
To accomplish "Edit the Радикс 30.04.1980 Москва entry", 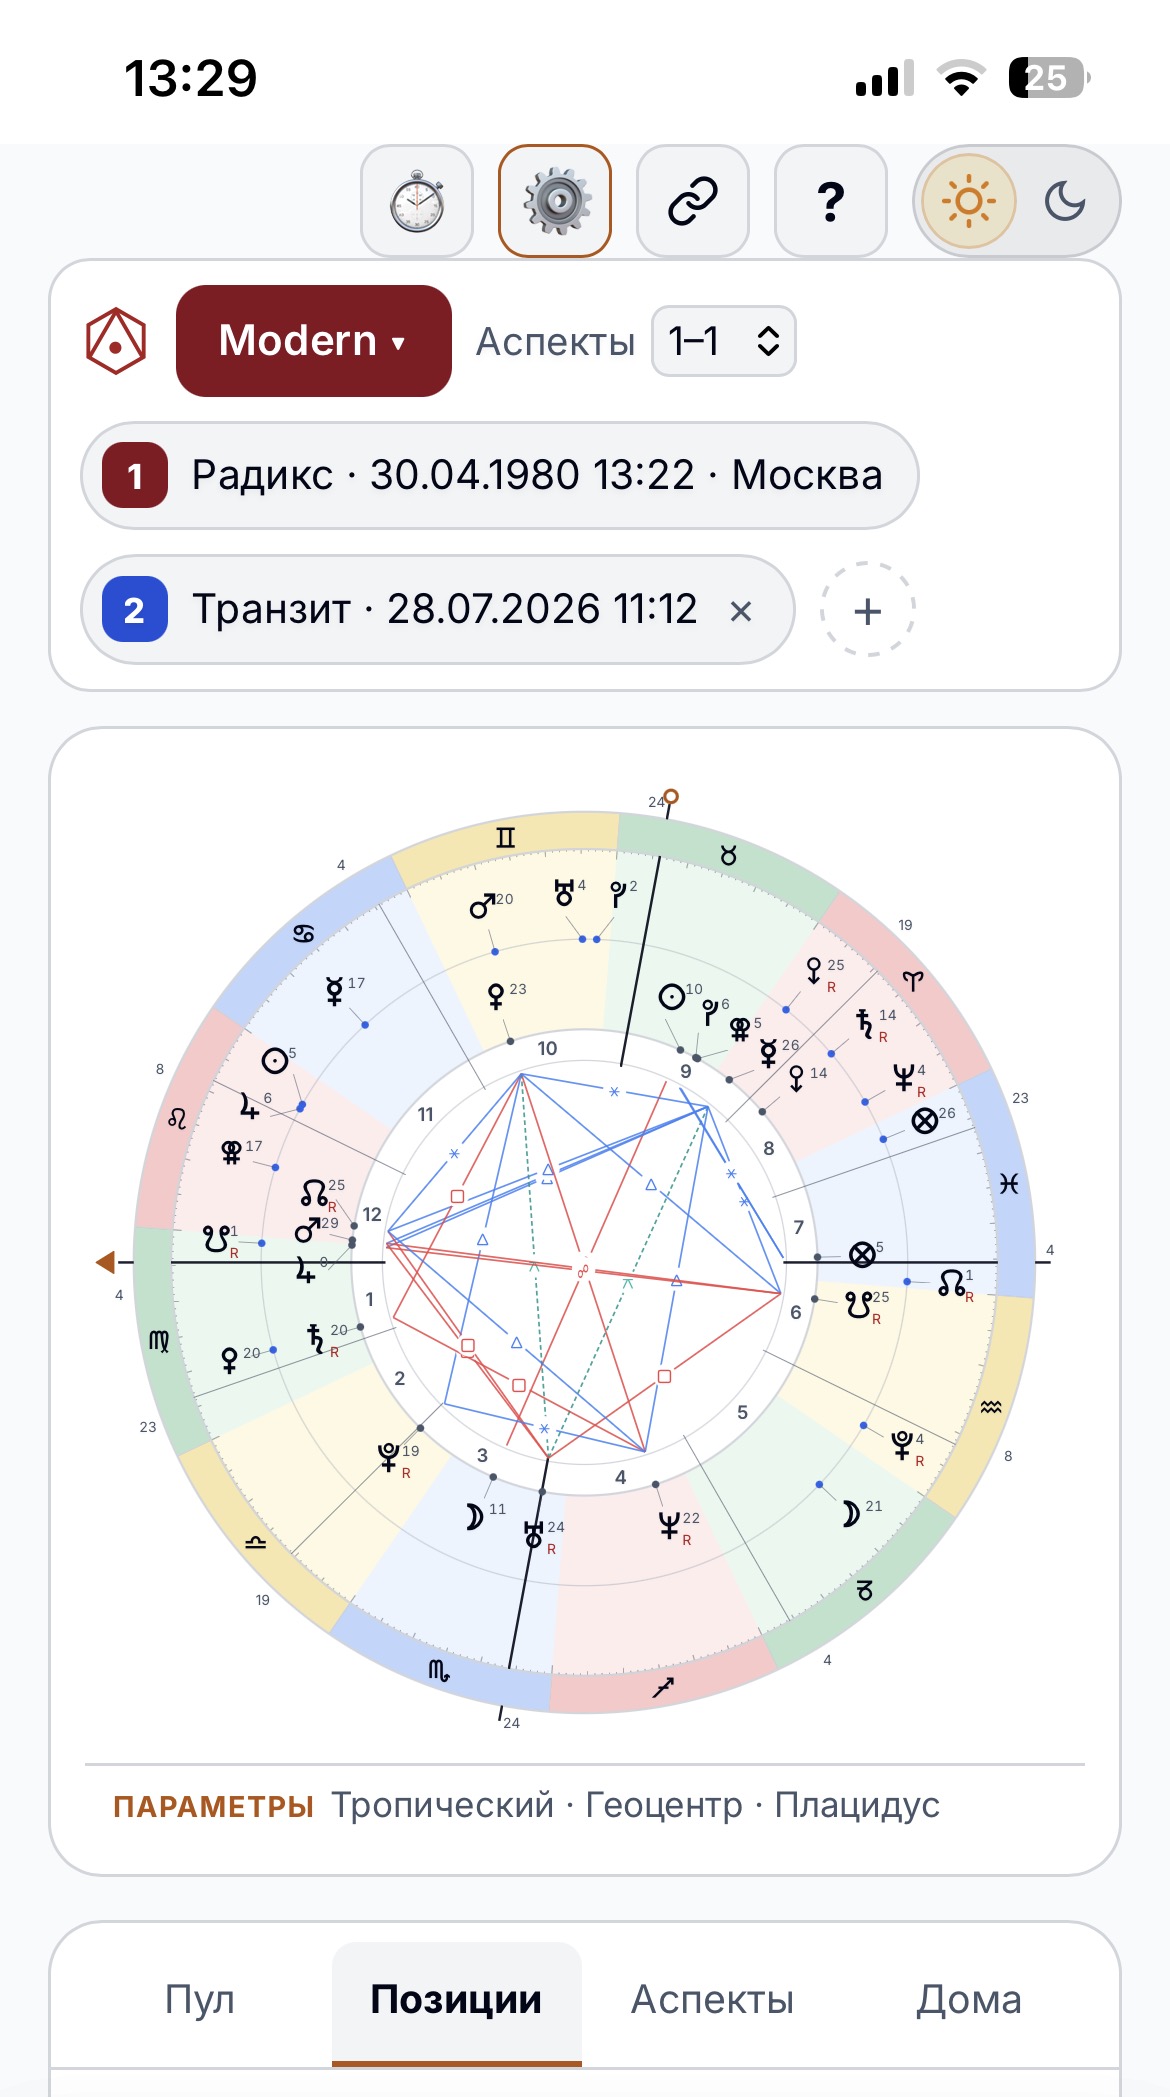I will click(x=499, y=475).
